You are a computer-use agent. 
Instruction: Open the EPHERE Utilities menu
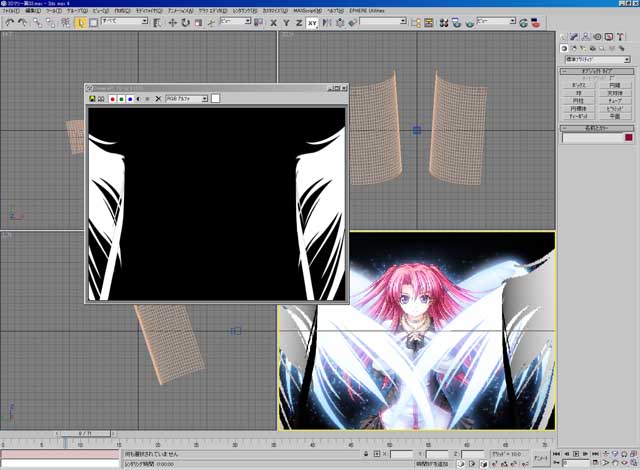click(367, 11)
